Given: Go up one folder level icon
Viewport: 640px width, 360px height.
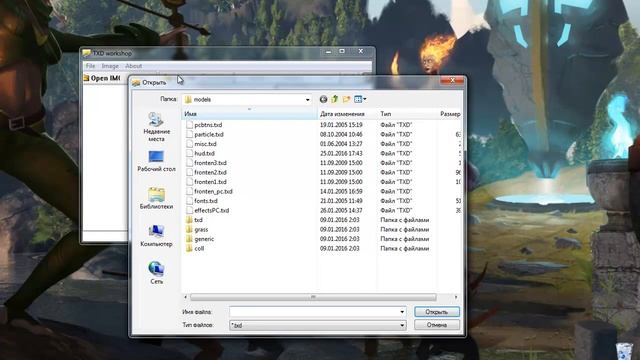Looking at the screenshot, I should click(x=335, y=99).
